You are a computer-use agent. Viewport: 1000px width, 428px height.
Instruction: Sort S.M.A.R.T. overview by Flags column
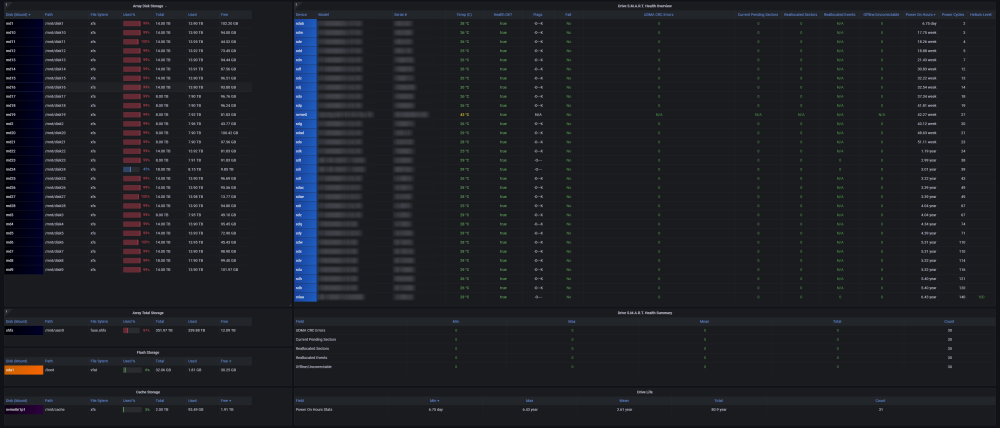point(538,14)
